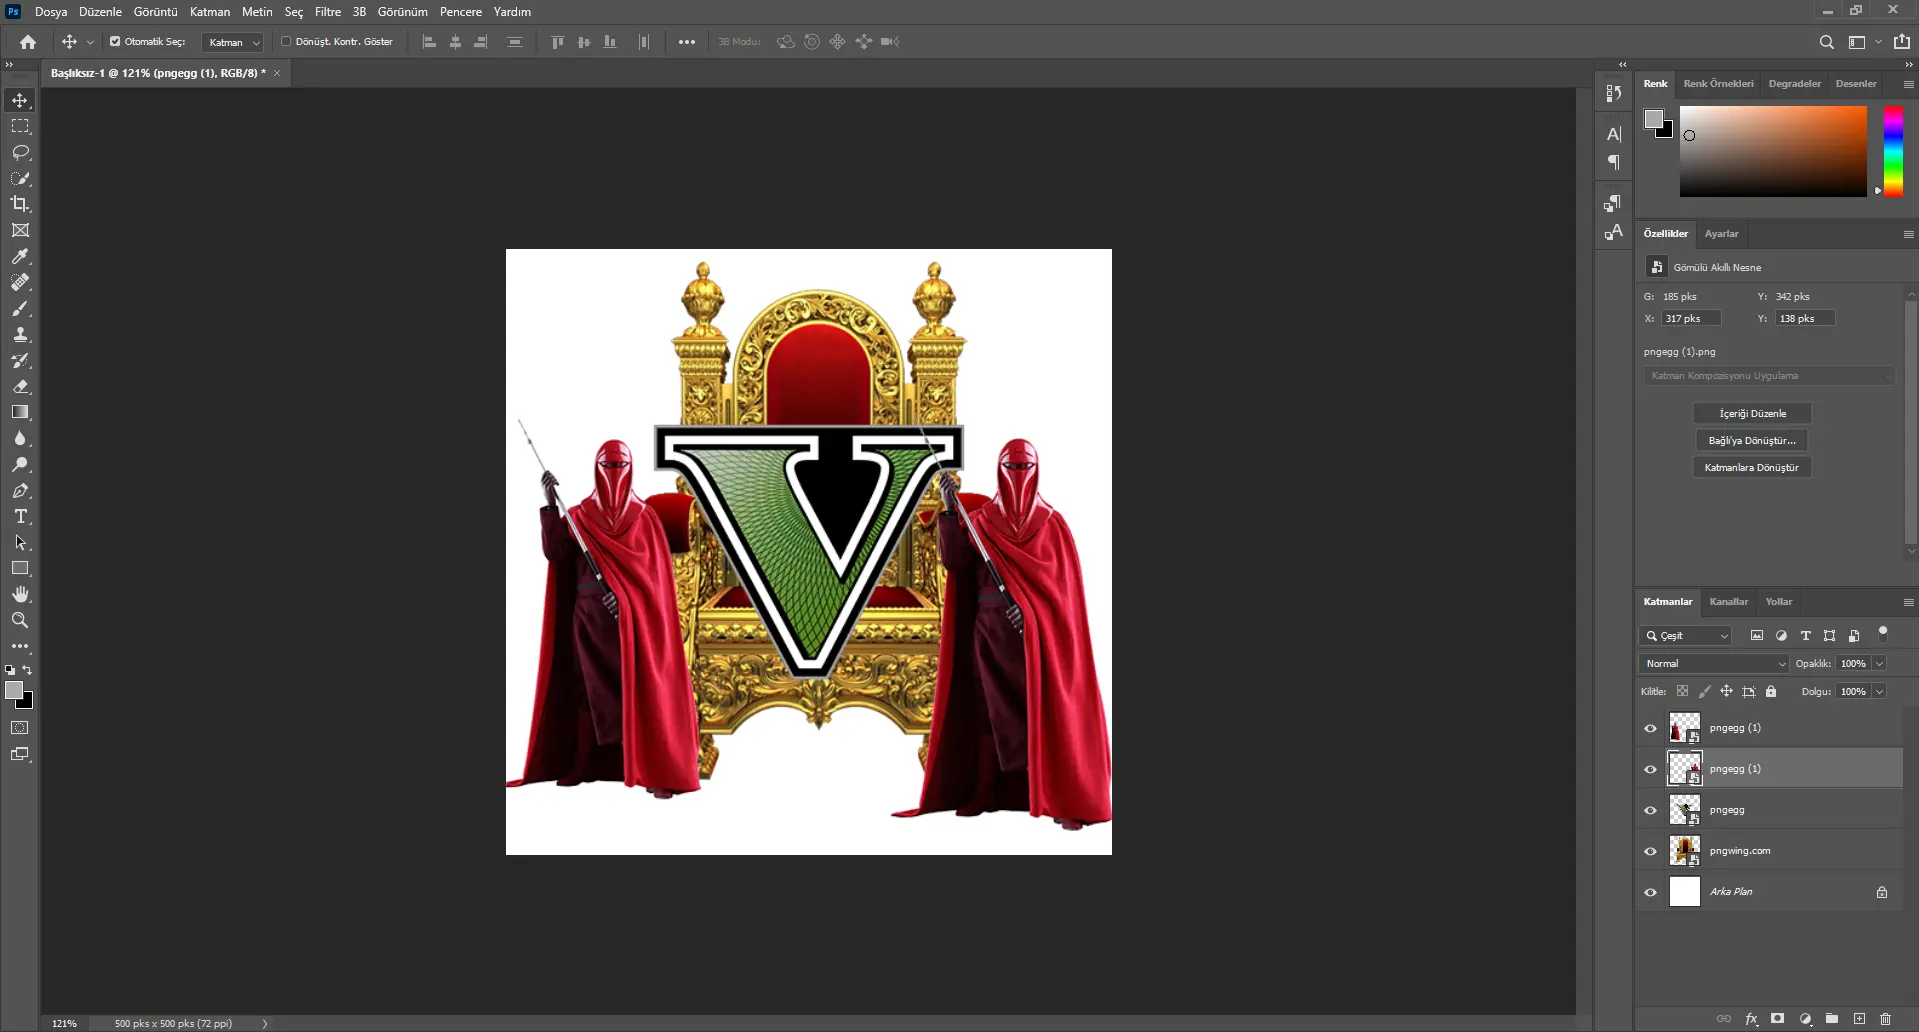Click the color picker gradient field
The image size is (1919, 1032).
[x=1773, y=151]
